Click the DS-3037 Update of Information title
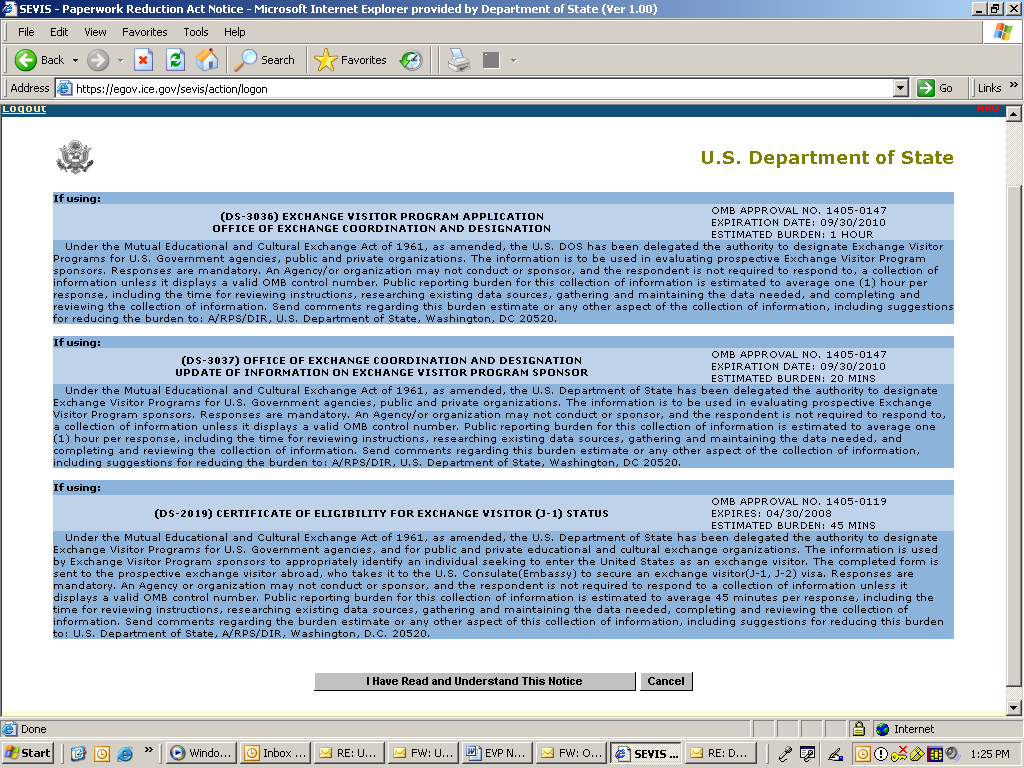Viewport: 1024px width, 768px height. tap(381, 366)
